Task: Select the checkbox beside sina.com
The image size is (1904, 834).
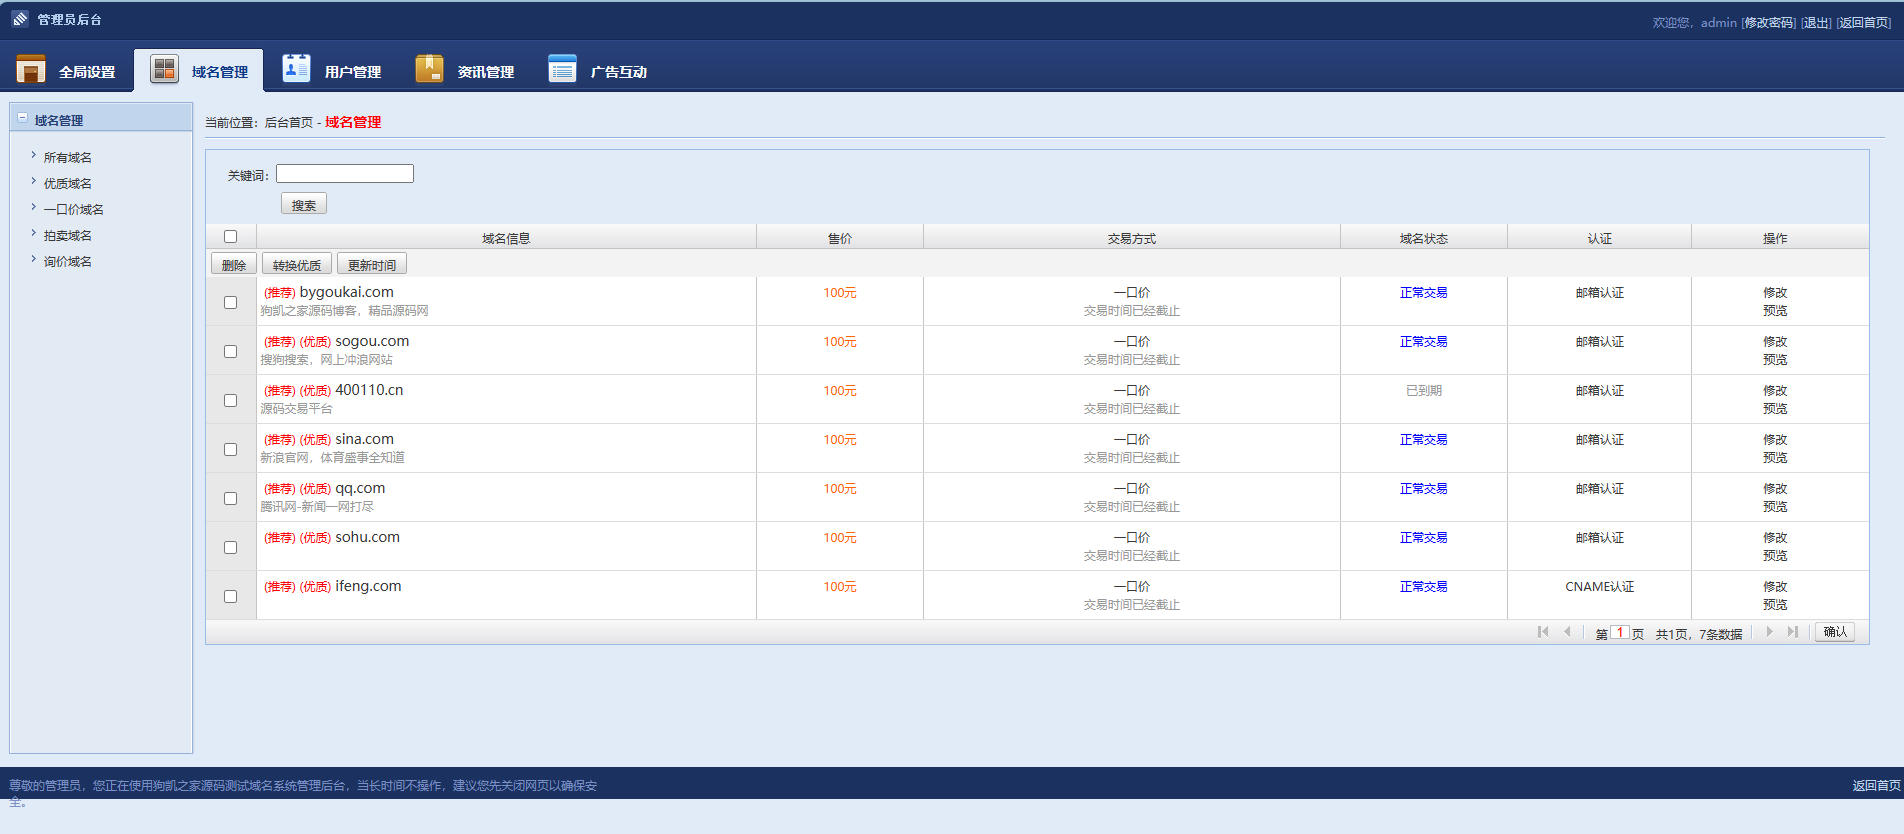Action: point(231,449)
